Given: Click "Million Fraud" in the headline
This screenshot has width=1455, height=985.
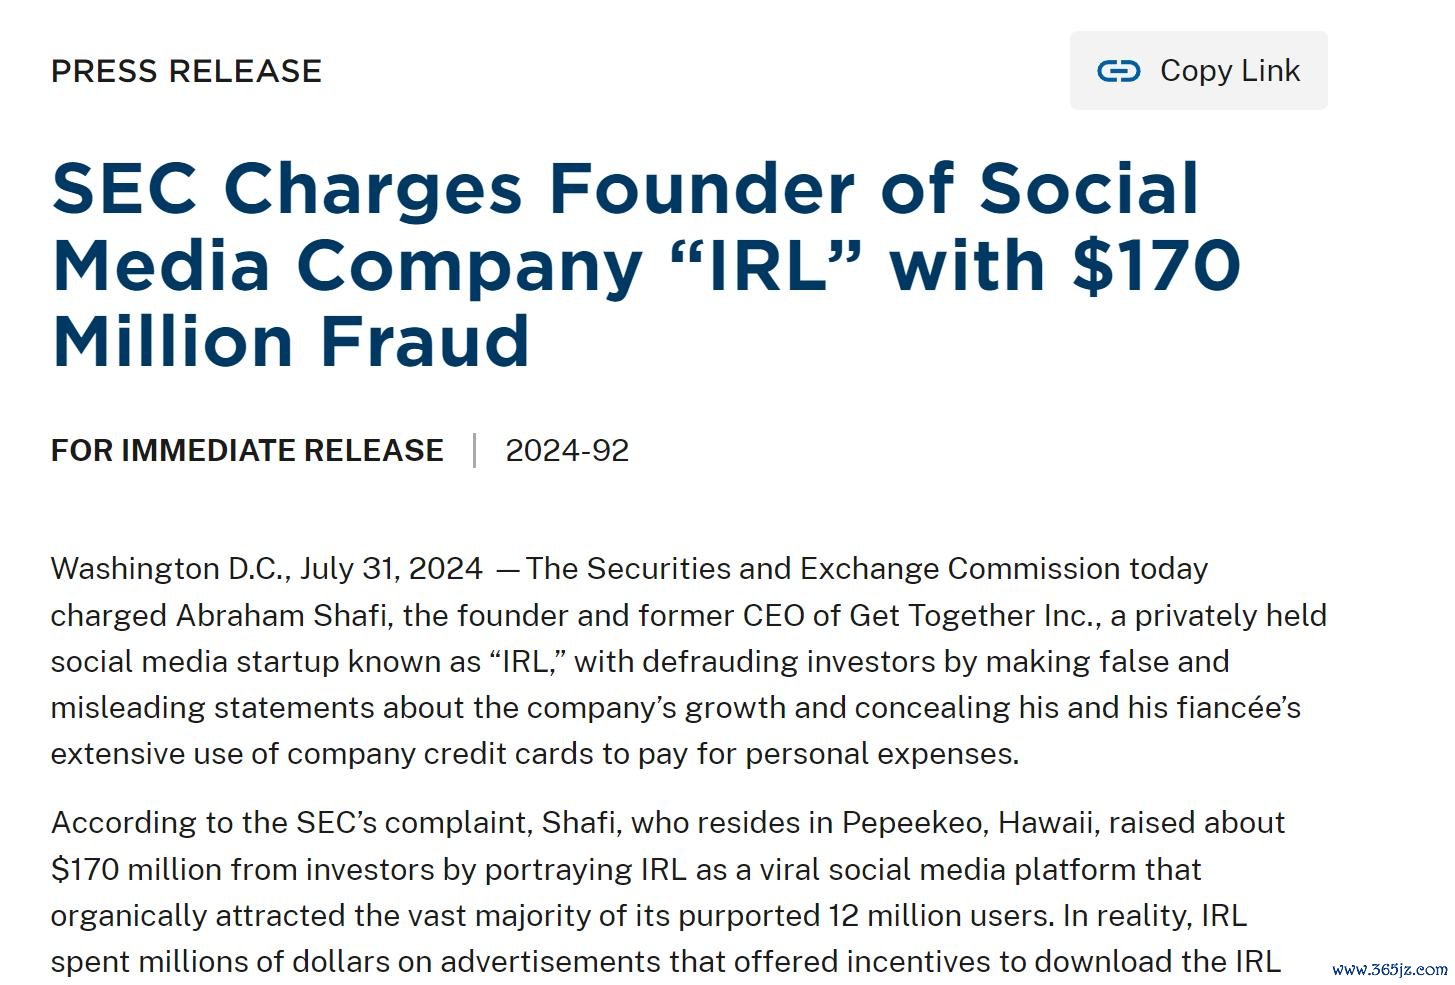Looking at the screenshot, I should pos(290,341).
